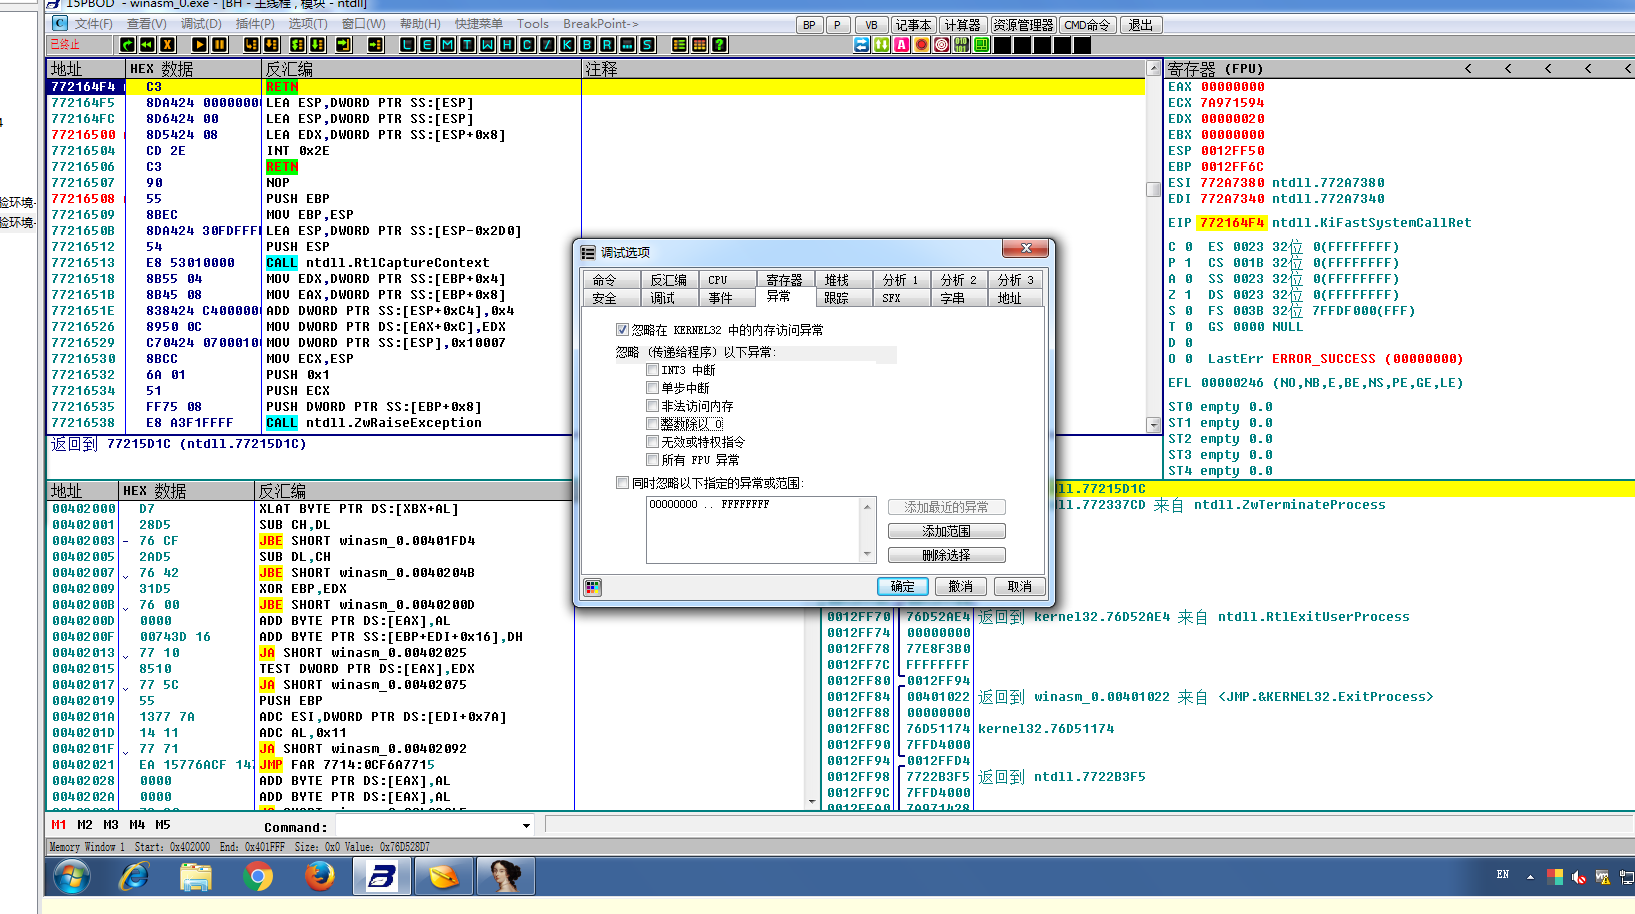Click the 添加范围 button
Image resolution: width=1635 pixels, height=914 pixels.
click(947, 531)
